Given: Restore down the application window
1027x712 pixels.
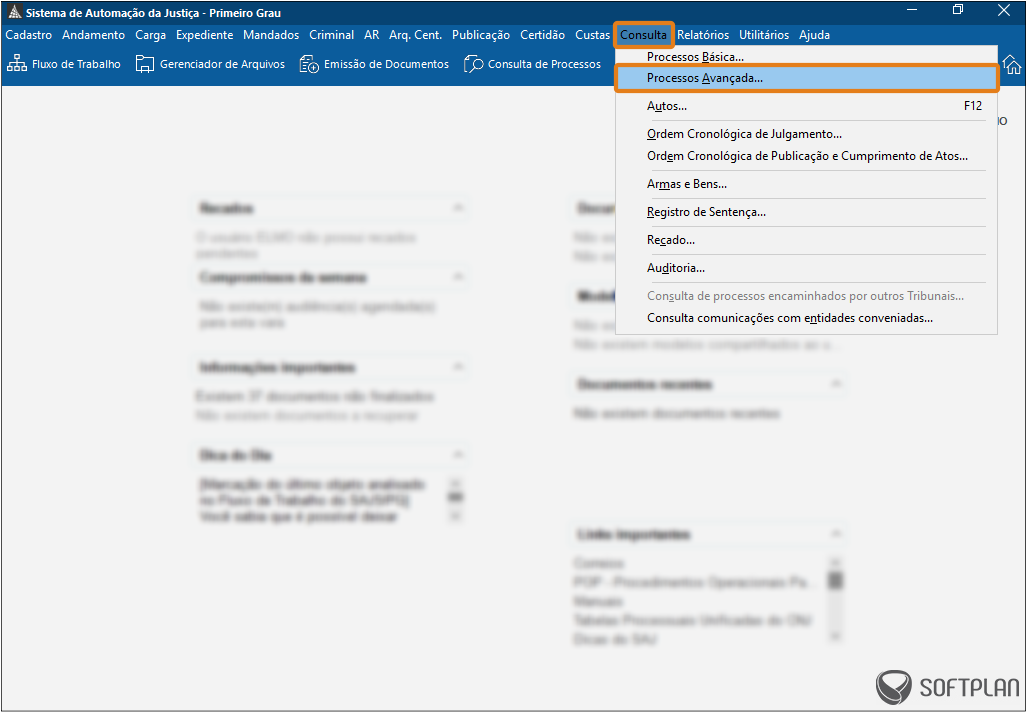Looking at the screenshot, I should 958,10.
